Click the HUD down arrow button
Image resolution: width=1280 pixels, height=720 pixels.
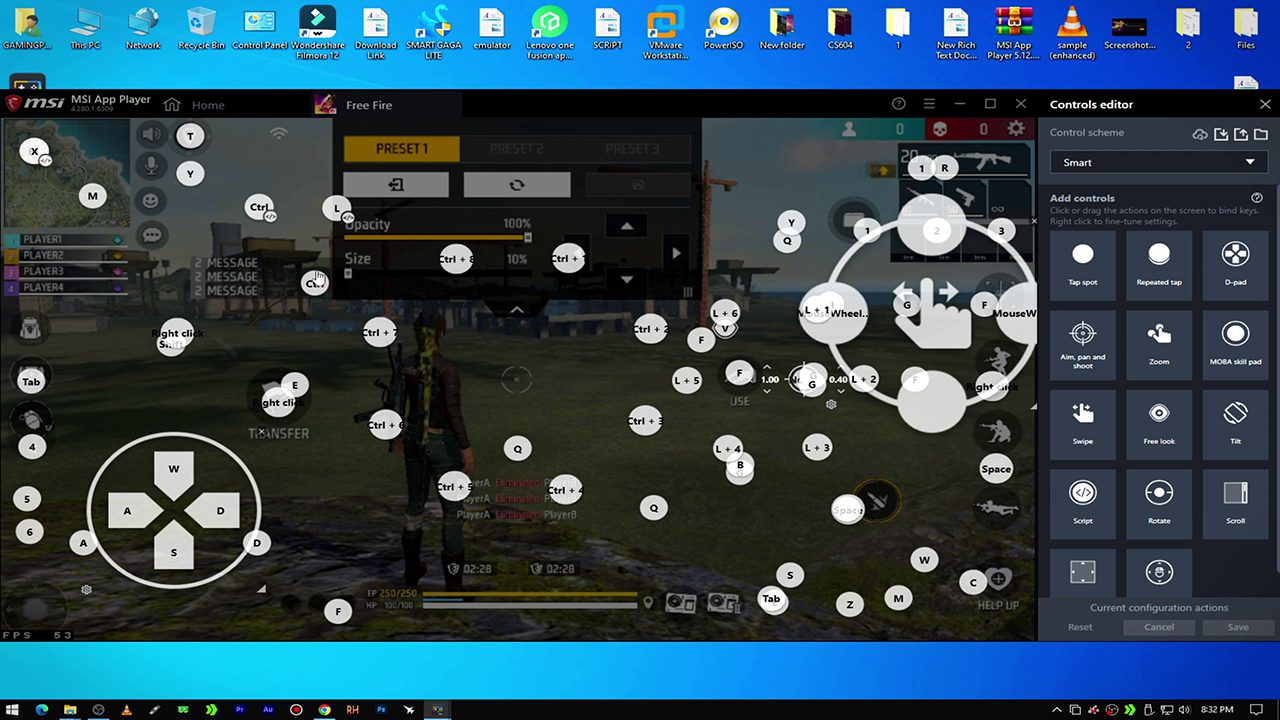click(627, 280)
